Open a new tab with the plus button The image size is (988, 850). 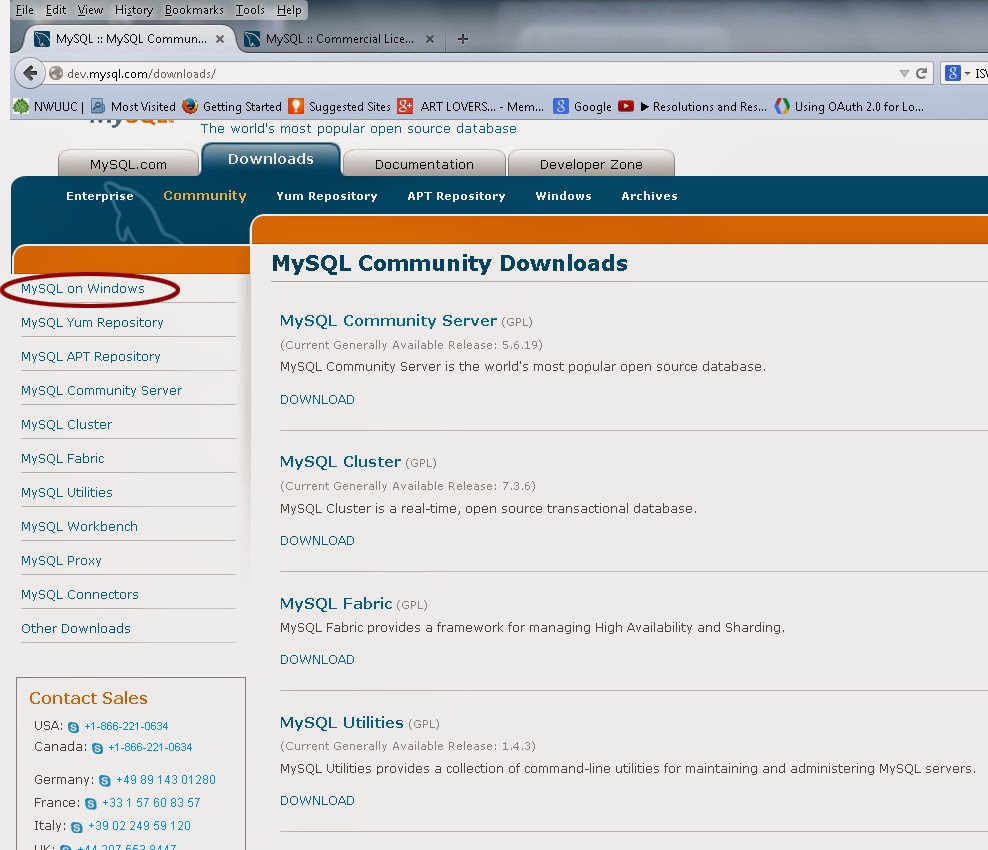pyautogui.click(x=462, y=39)
